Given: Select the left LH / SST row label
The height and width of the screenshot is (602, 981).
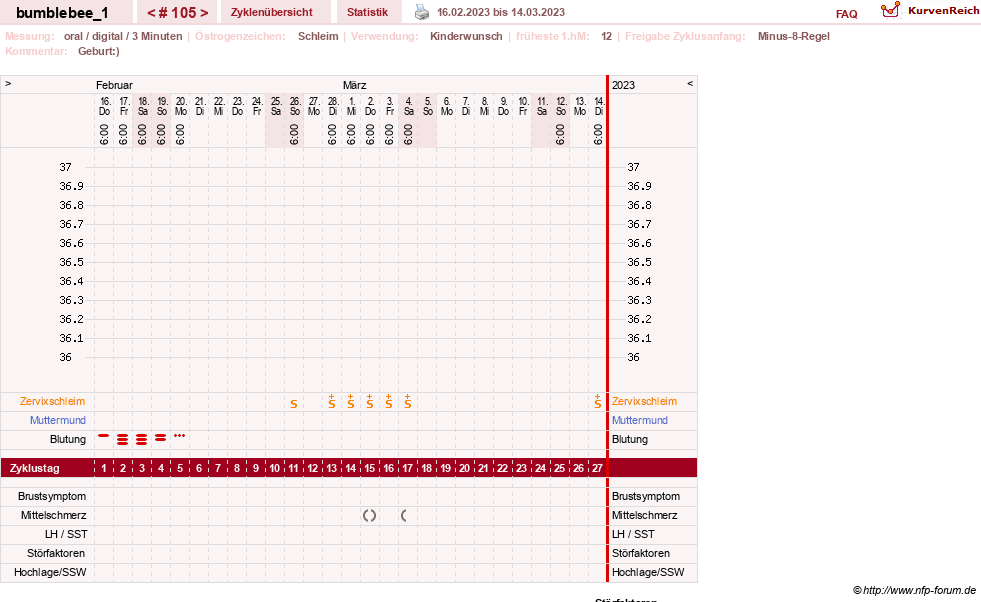Looking at the screenshot, I should [x=66, y=534].
